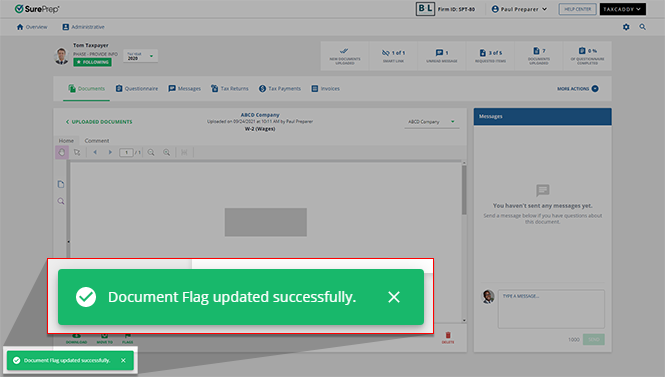
Task: Click the Firm ID: SPT-80 label
Action: tap(456, 9)
